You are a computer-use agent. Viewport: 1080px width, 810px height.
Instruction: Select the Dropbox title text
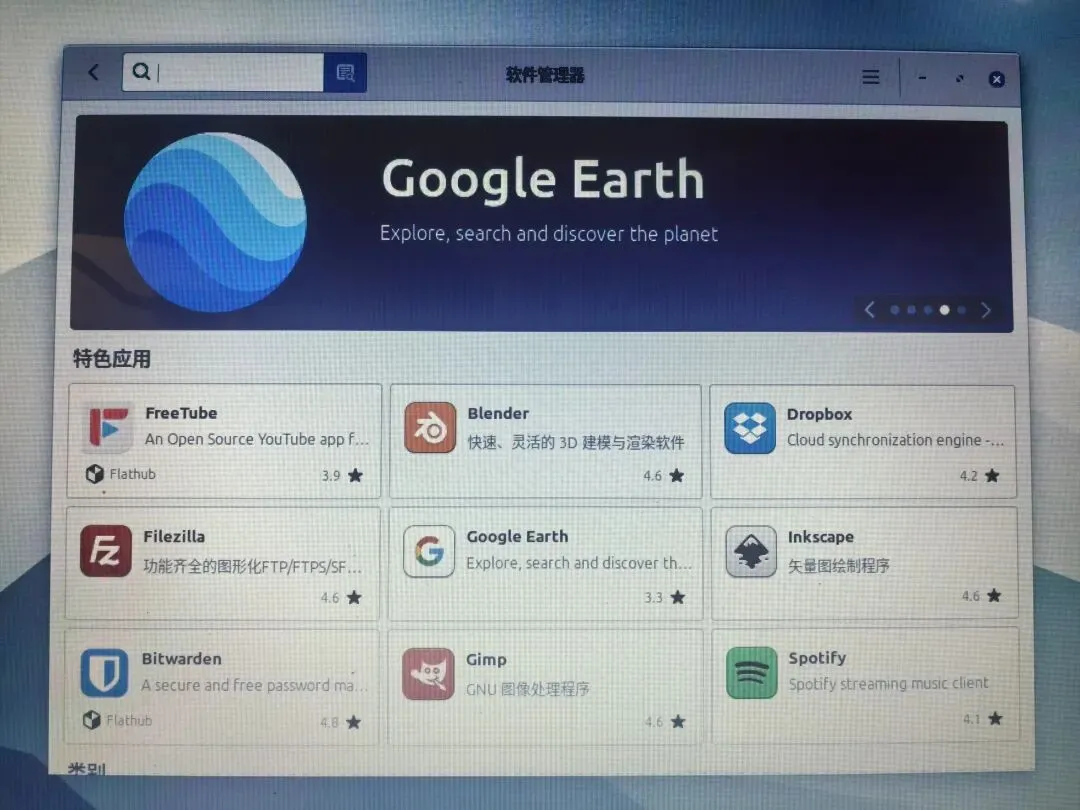[x=820, y=414]
